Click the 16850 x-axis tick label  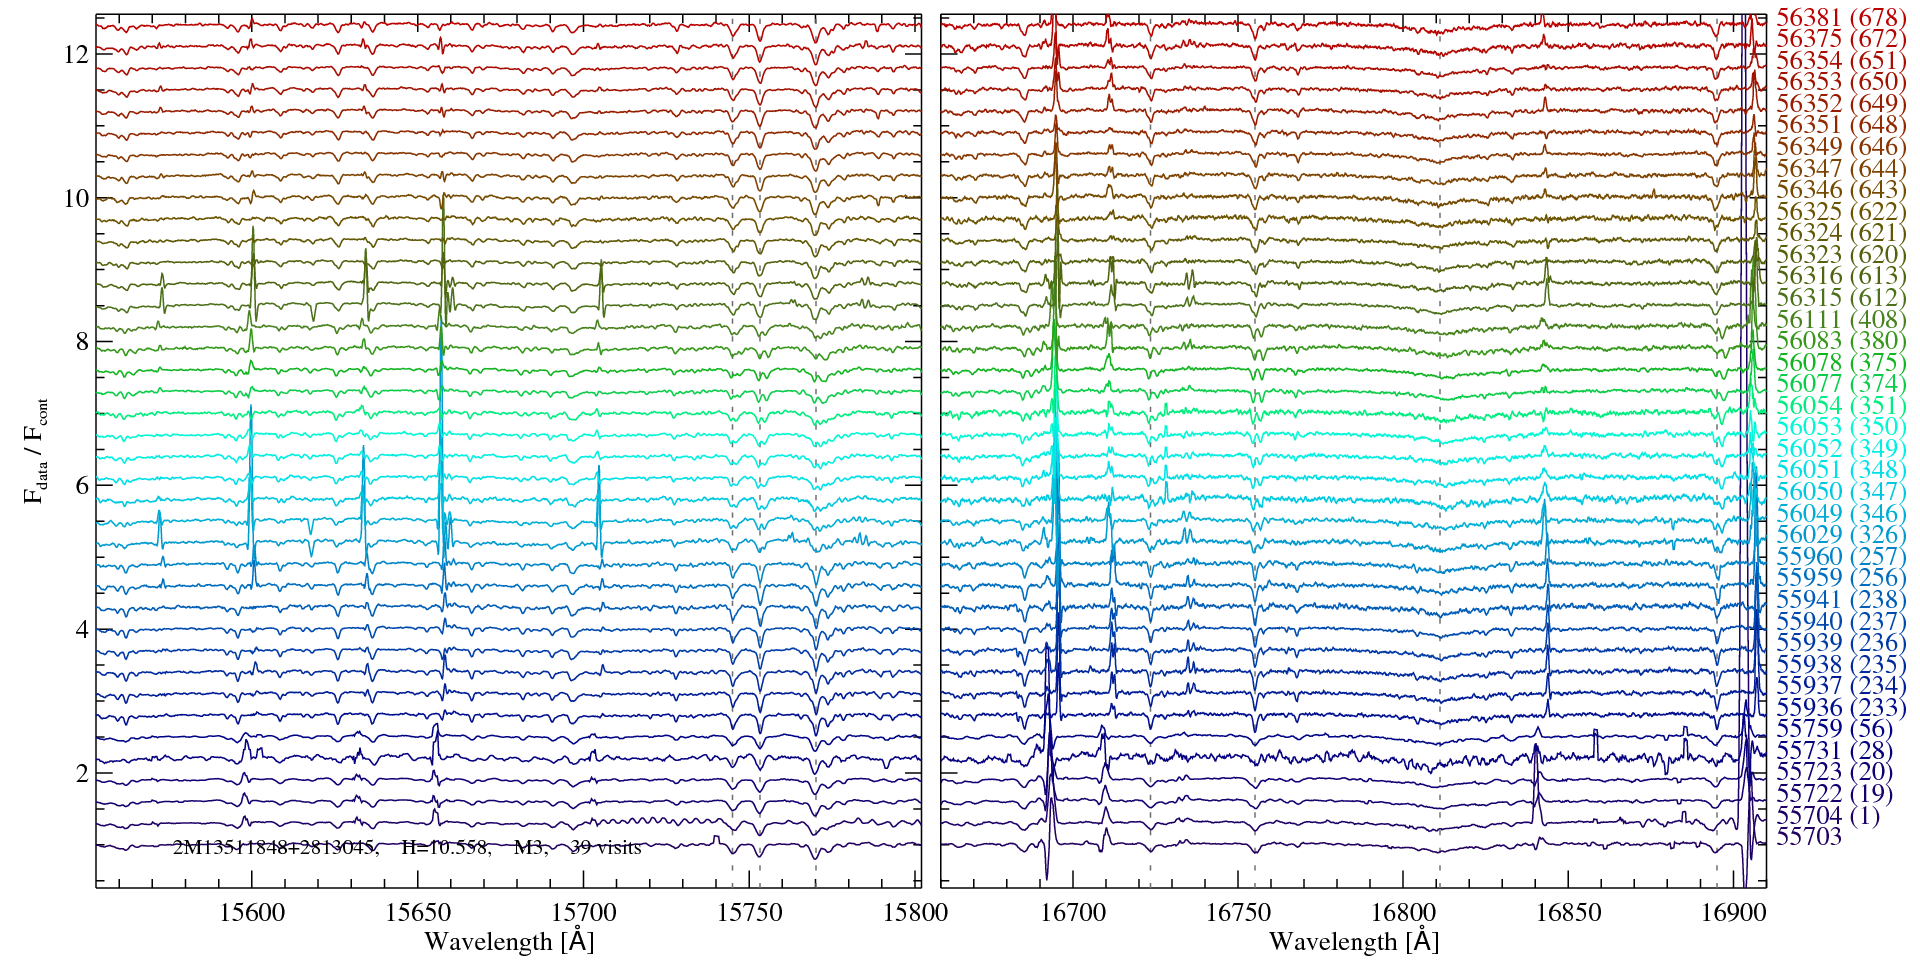1567,913
